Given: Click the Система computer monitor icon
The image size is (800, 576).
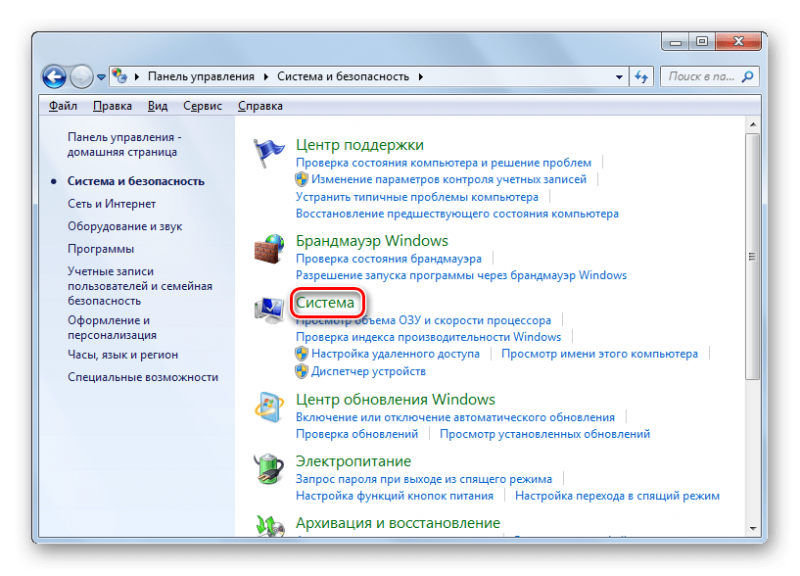Looking at the screenshot, I should pyautogui.click(x=269, y=310).
